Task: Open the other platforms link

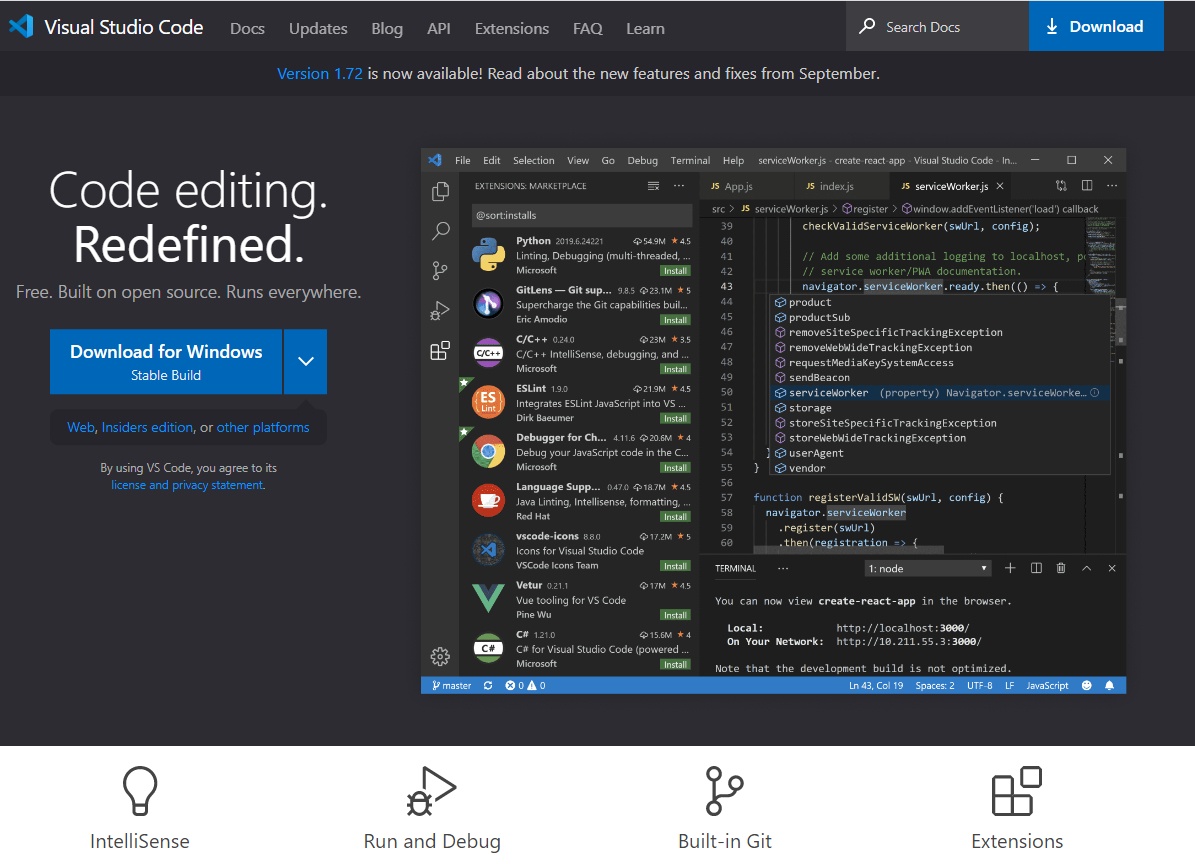Action: [x=263, y=427]
